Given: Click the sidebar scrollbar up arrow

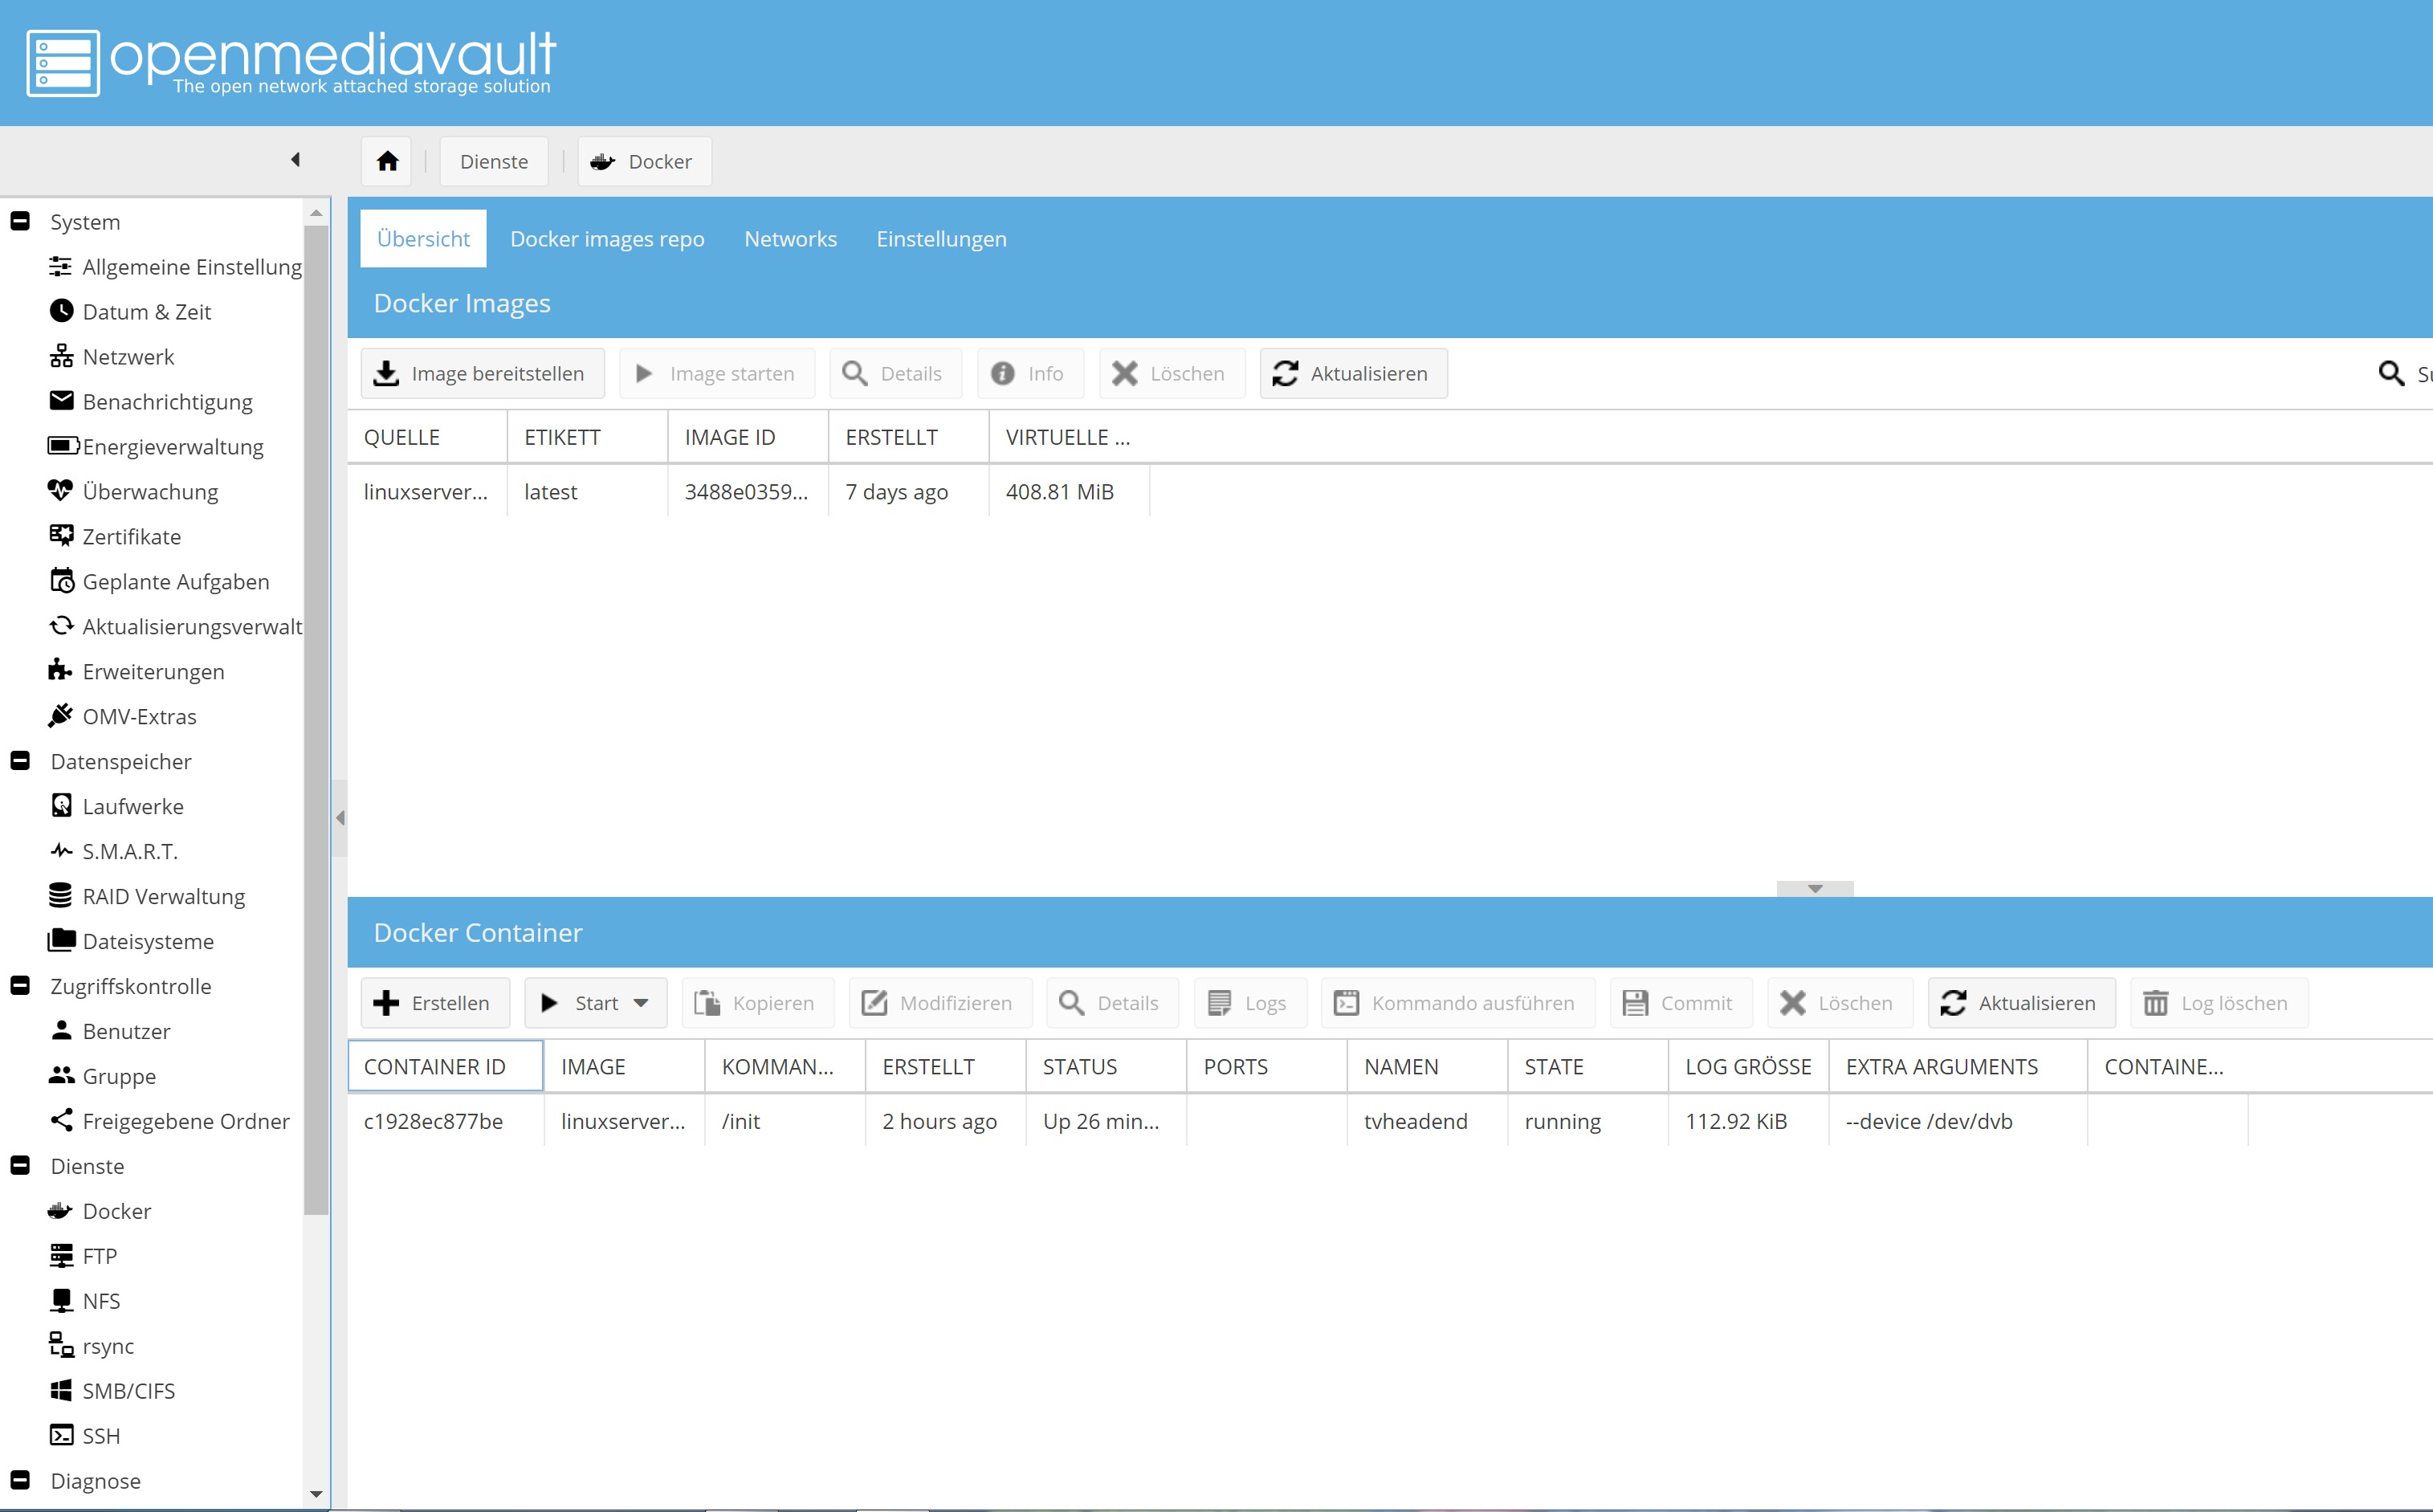Looking at the screenshot, I should (316, 213).
